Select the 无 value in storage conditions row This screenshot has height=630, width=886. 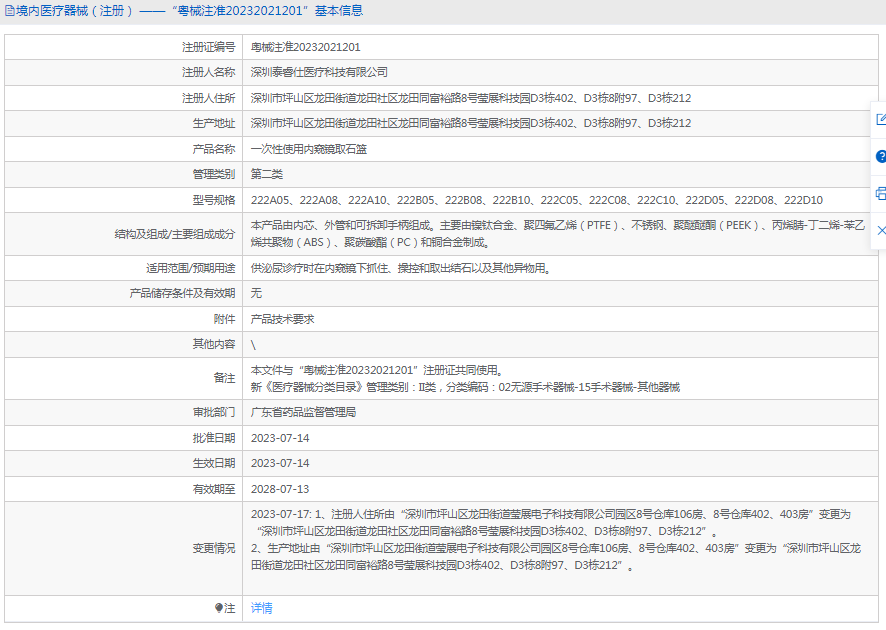pyautogui.click(x=256, y=293)
